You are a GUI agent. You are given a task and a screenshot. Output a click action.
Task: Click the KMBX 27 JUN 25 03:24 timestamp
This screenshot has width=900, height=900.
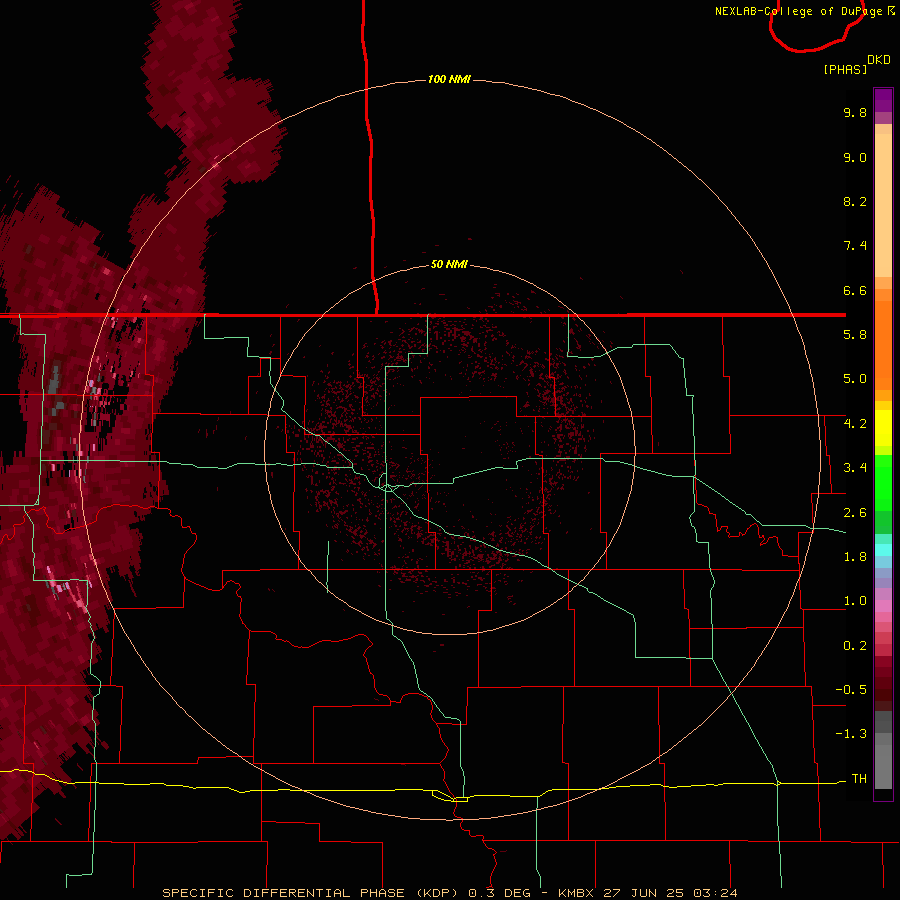647,893
